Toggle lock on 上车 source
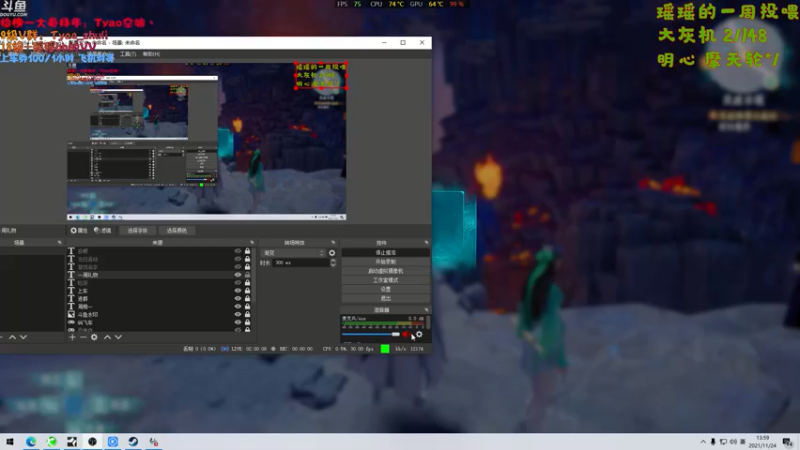Image resolution: width=800 pixels, height=450 pixels. tap(247, 291)
